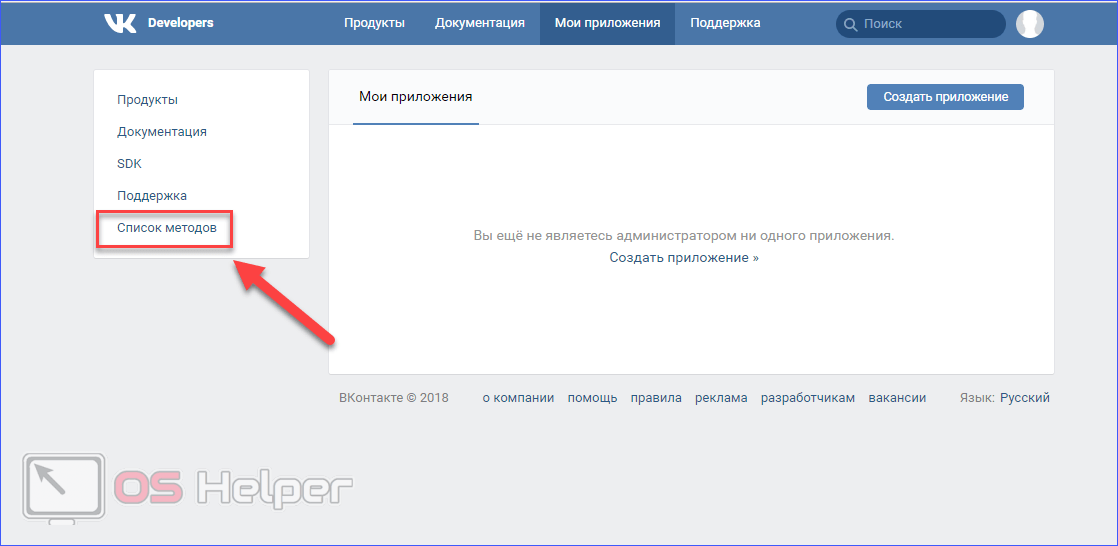Click the Создать приложение » link
This screenshot has height=546, width=1118.
(684, 258)
